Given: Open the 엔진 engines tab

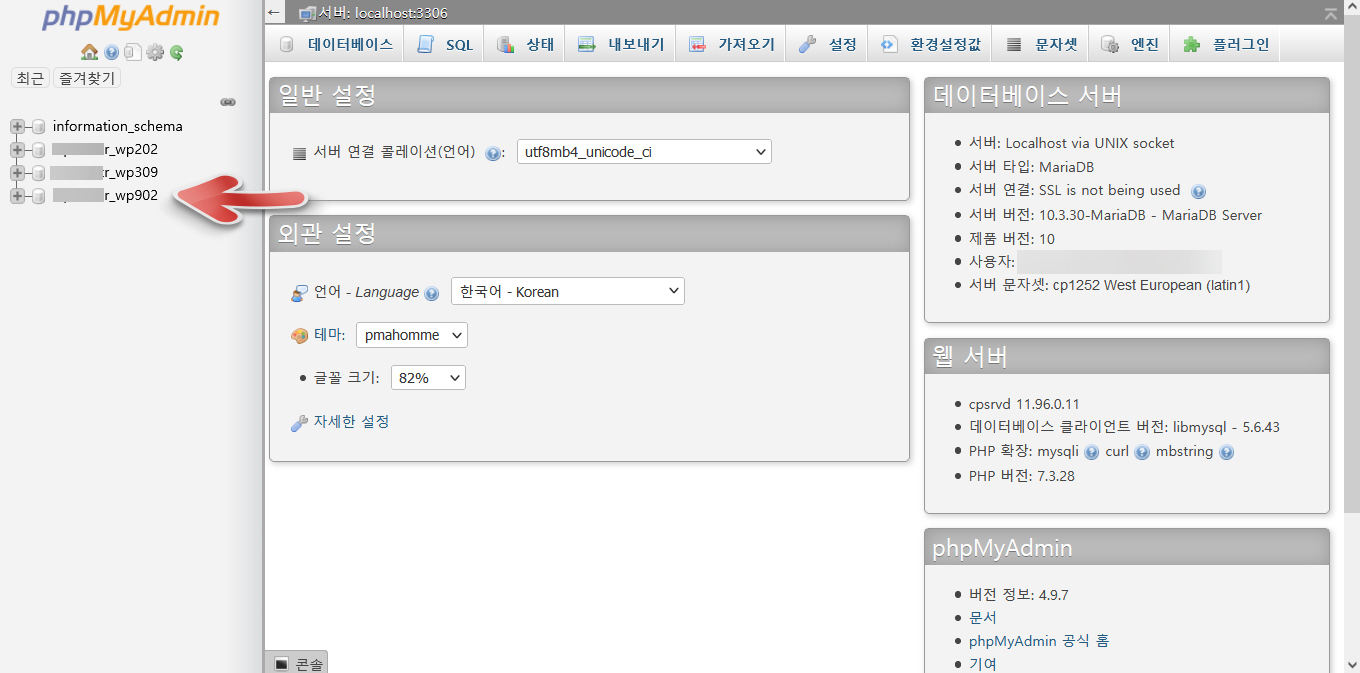Looking at the screenshot, I should pyautogui.click(x=1130, y=44).
